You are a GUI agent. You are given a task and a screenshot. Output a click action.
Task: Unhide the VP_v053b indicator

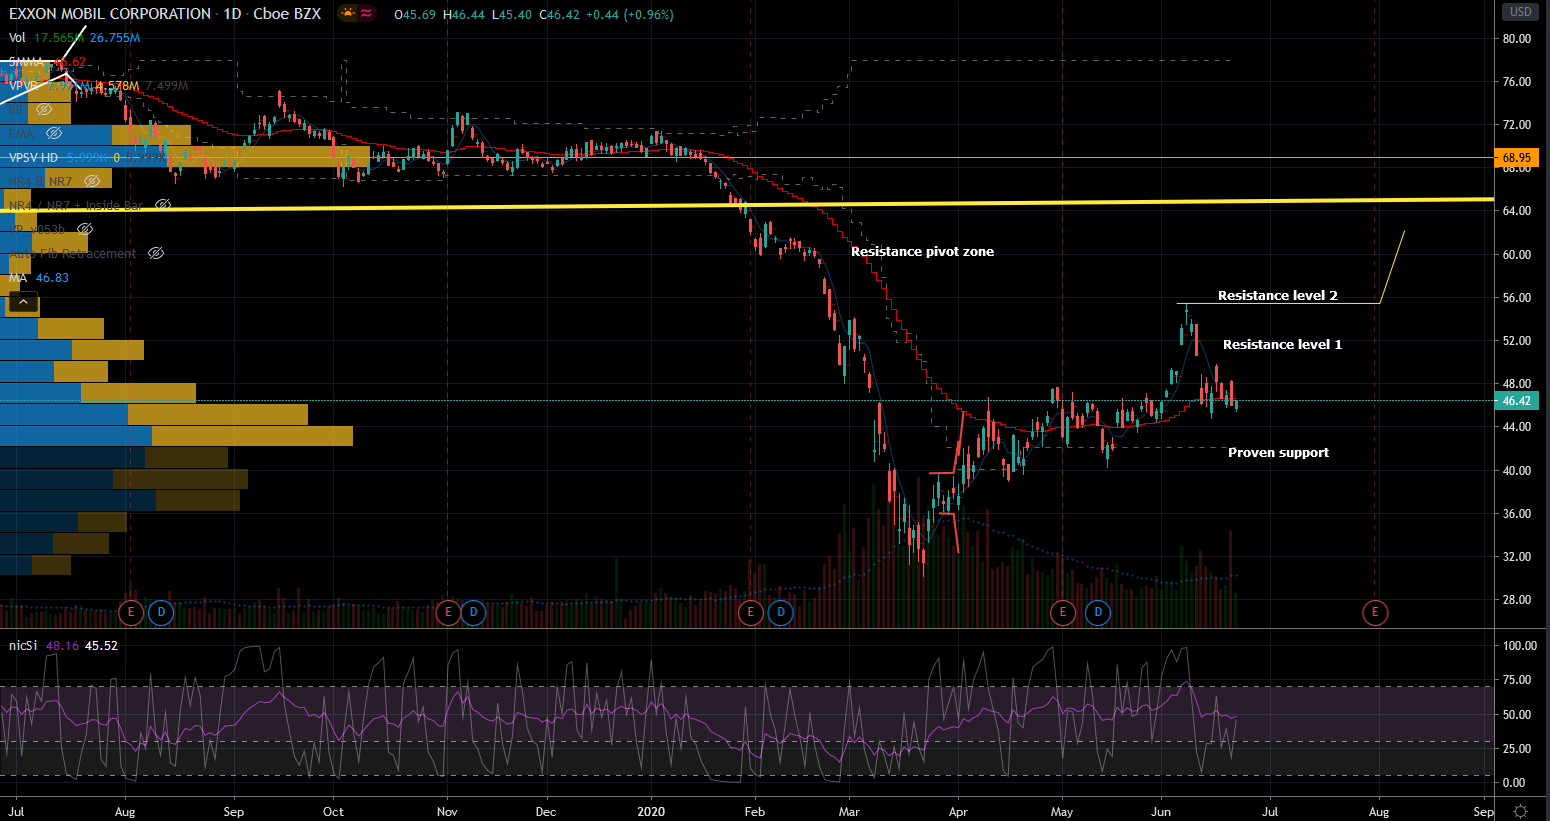[85, 229]
